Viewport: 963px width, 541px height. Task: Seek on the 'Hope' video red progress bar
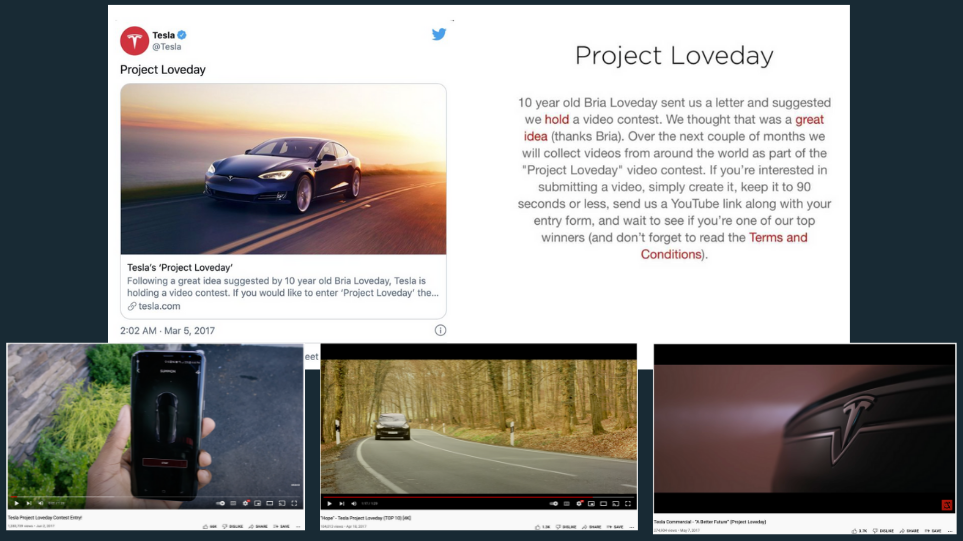point(479,497)
